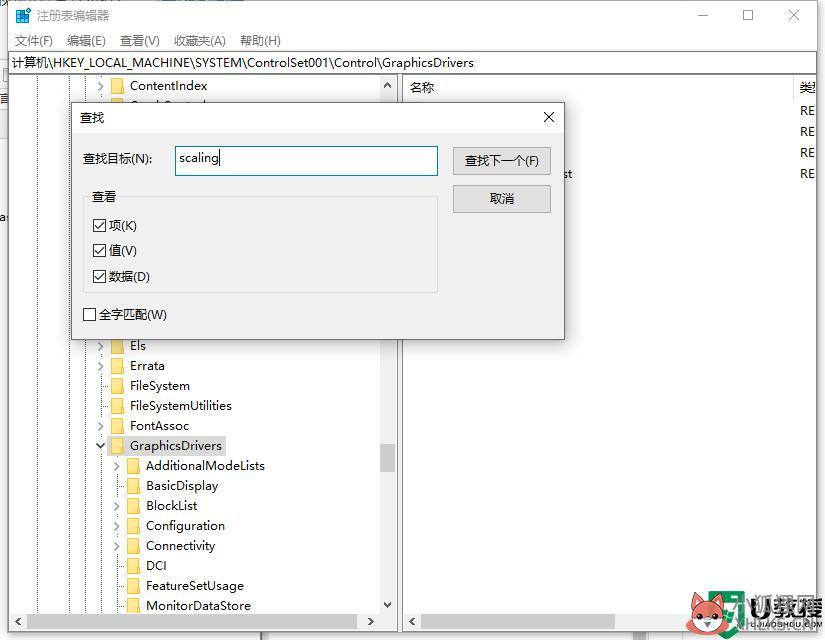Select the GraphicsDrivers key label
The image size is (825, 640).
[x=176, y=446]
